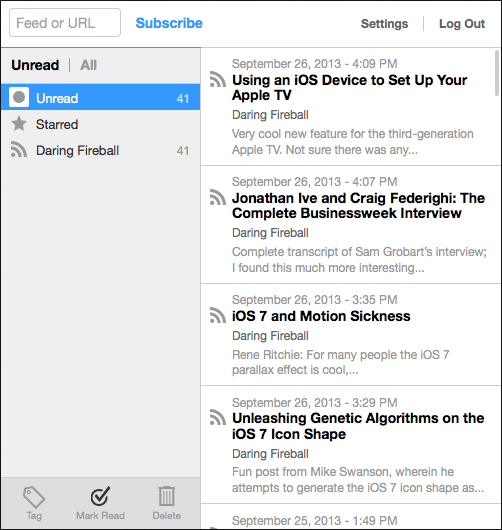
Task: Click the date 'September 26, 2013 - 3:29 PM'
Action: 314,402
